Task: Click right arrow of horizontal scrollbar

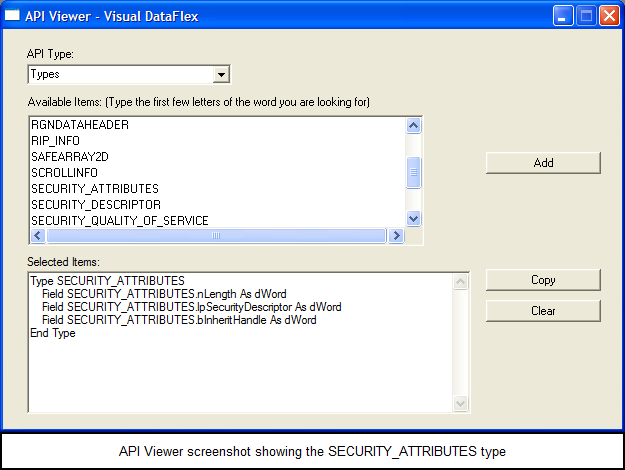Action: tap(395, 236)
